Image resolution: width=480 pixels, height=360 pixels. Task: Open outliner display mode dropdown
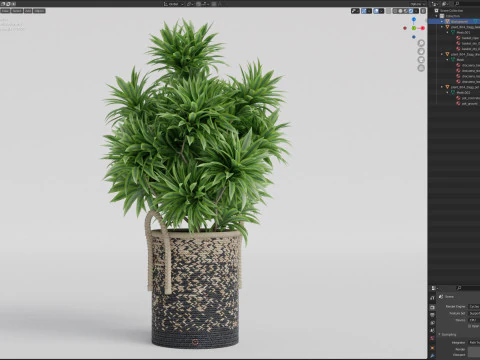pyautogui.click(x=435, y=4)
